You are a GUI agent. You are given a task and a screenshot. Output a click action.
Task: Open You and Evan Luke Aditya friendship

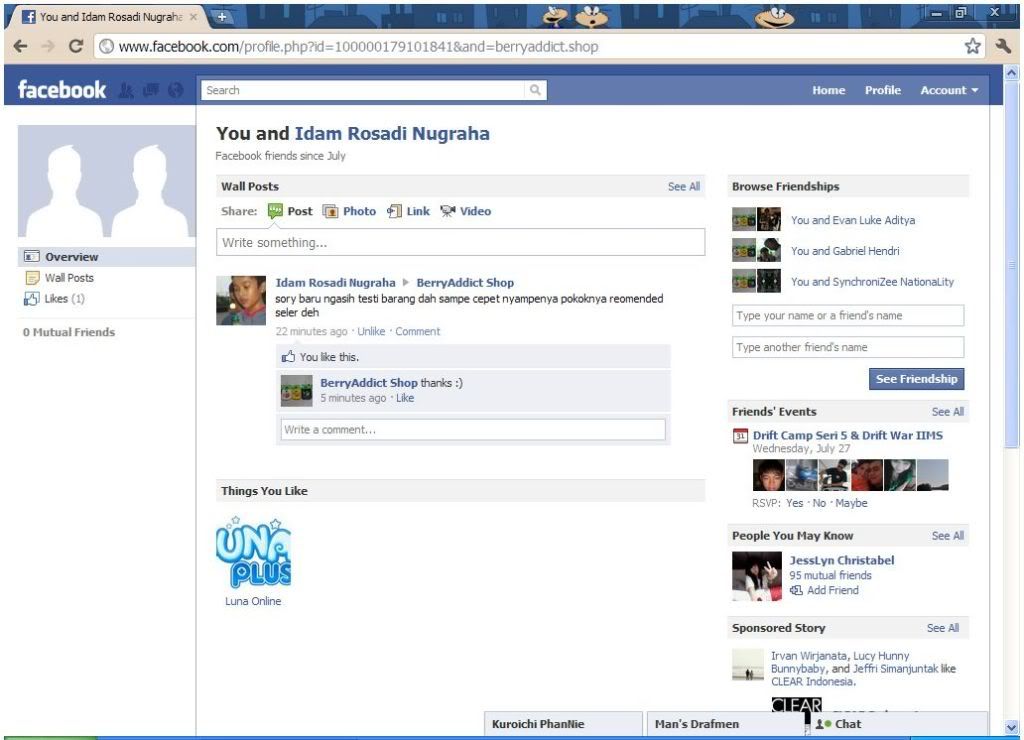(853, 220)
